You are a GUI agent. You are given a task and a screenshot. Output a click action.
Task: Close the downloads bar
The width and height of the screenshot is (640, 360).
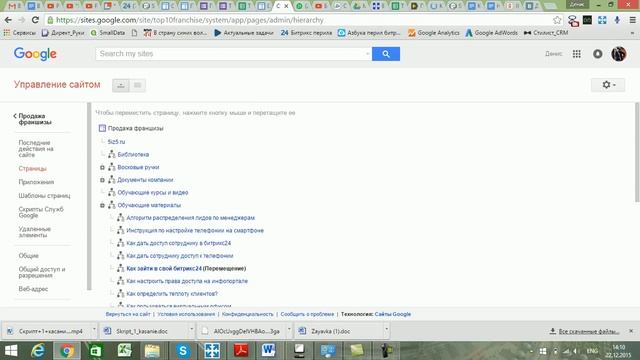tap(631, 331)
